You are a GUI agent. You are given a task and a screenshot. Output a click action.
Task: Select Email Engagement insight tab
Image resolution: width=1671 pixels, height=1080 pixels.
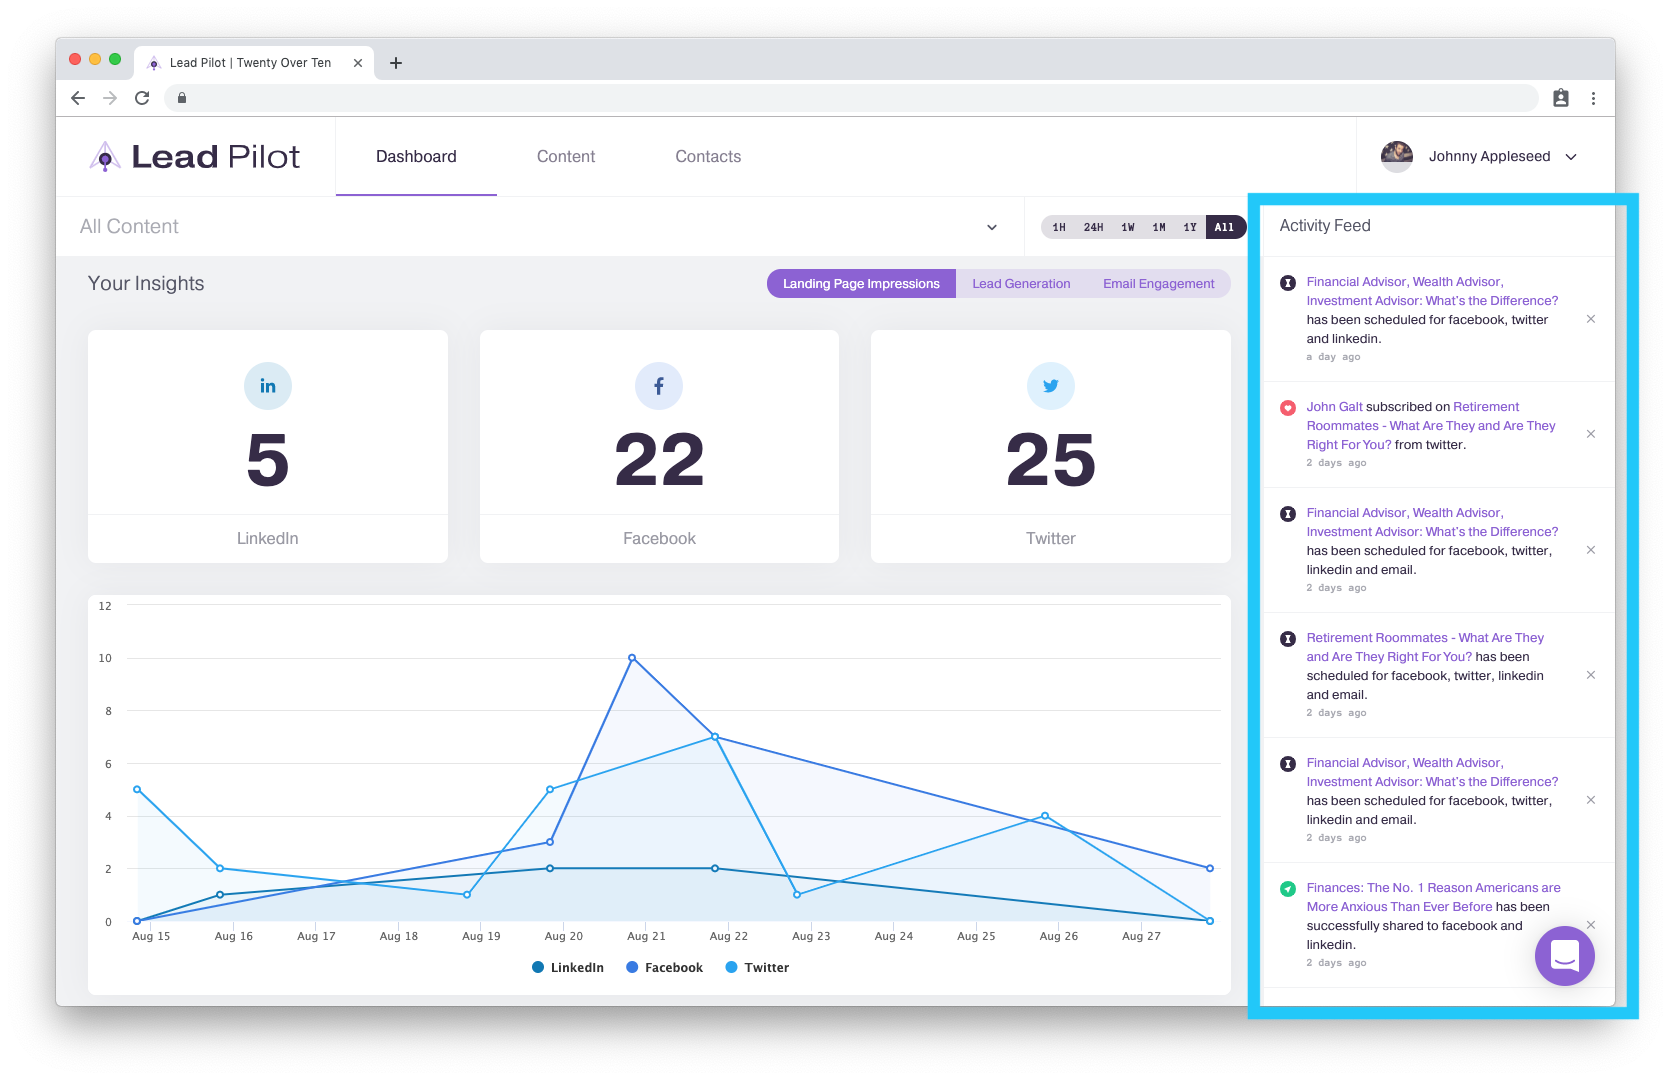tap(1159, 284)
